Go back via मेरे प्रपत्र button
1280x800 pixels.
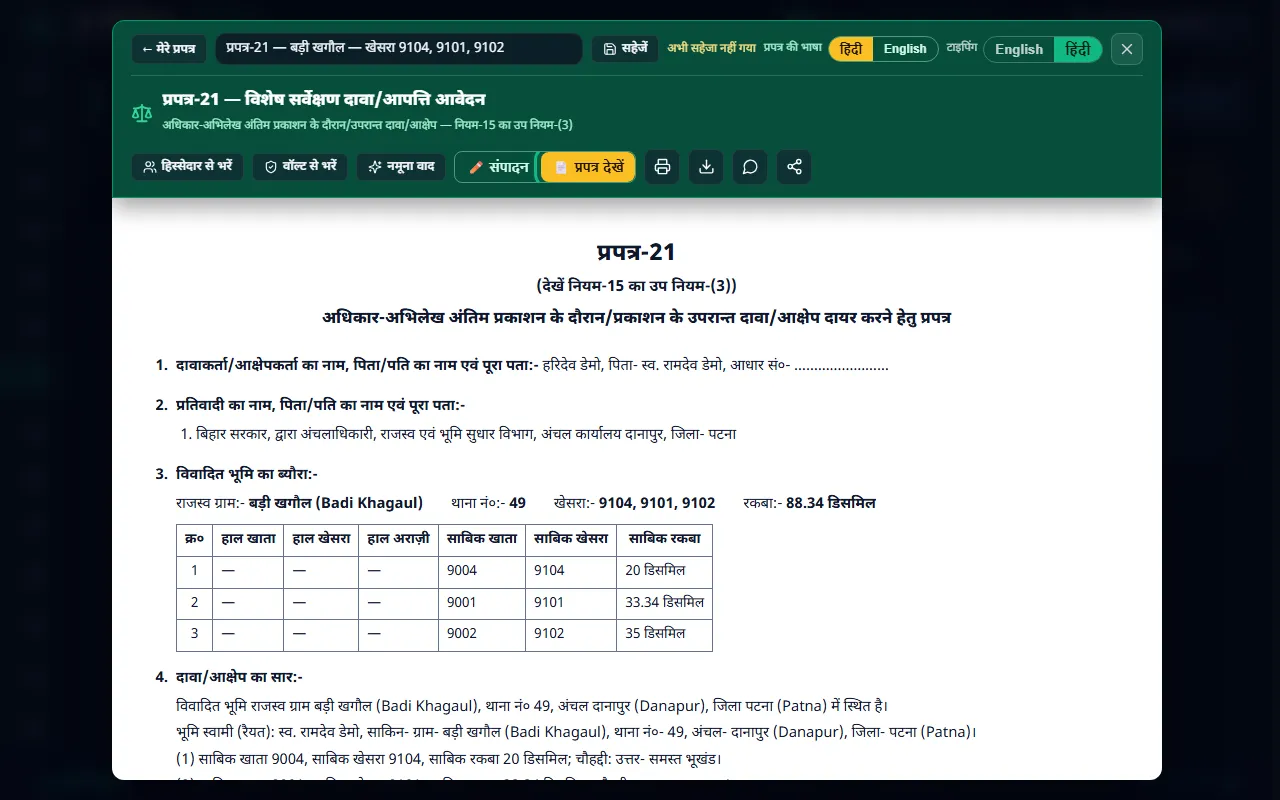coord(169,49)
